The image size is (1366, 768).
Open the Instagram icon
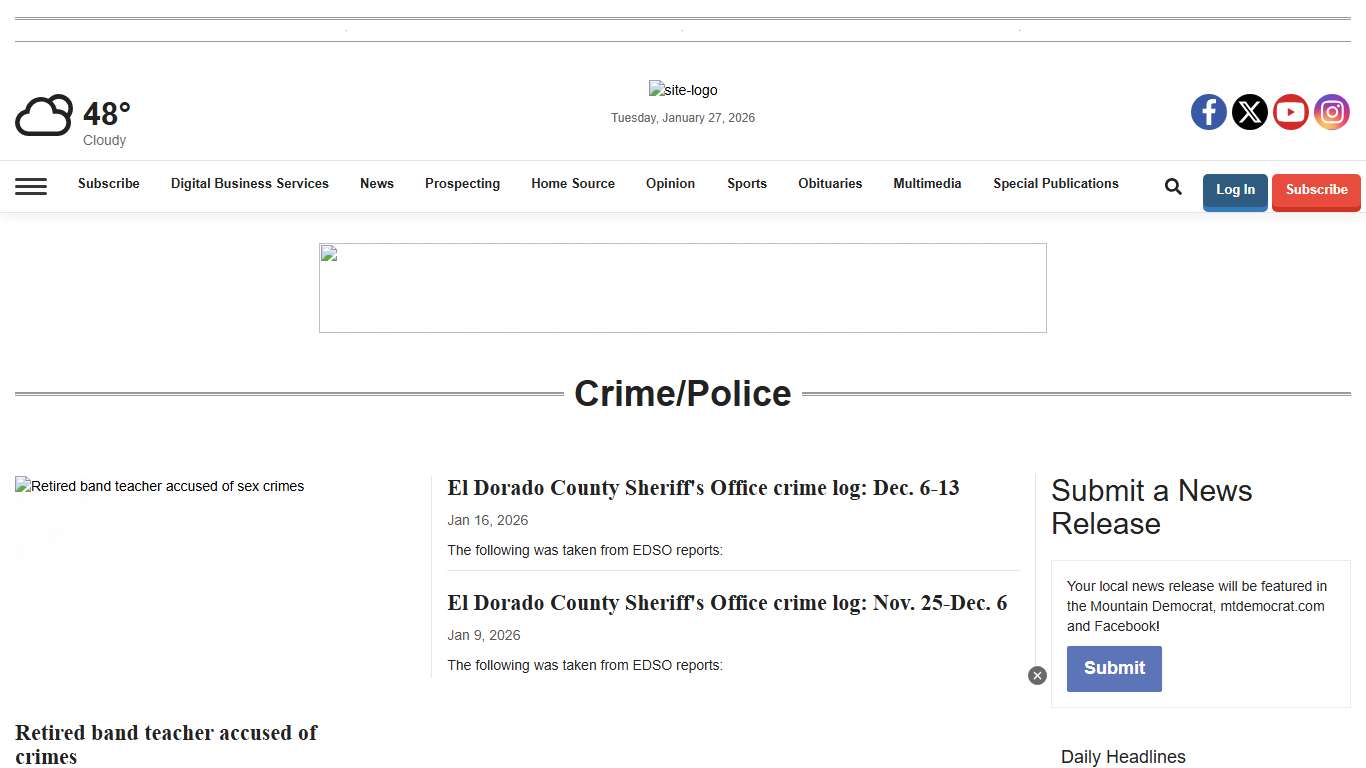[x=1331, y=111]
